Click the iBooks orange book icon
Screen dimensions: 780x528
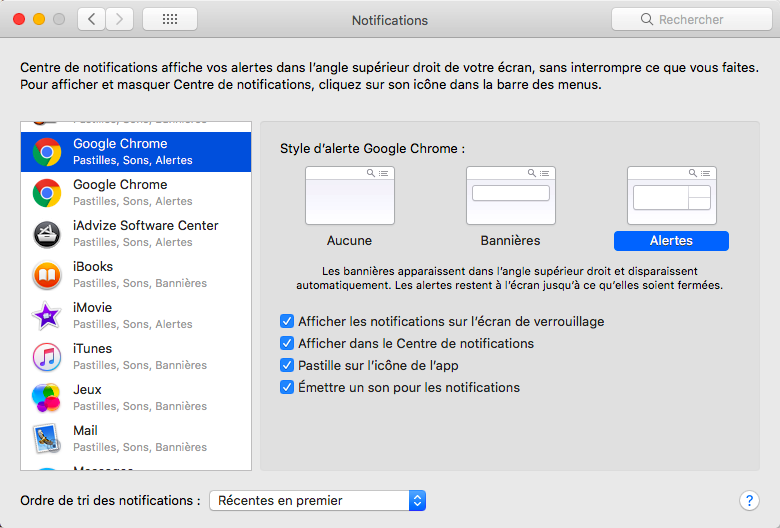(x=47, y=275)
